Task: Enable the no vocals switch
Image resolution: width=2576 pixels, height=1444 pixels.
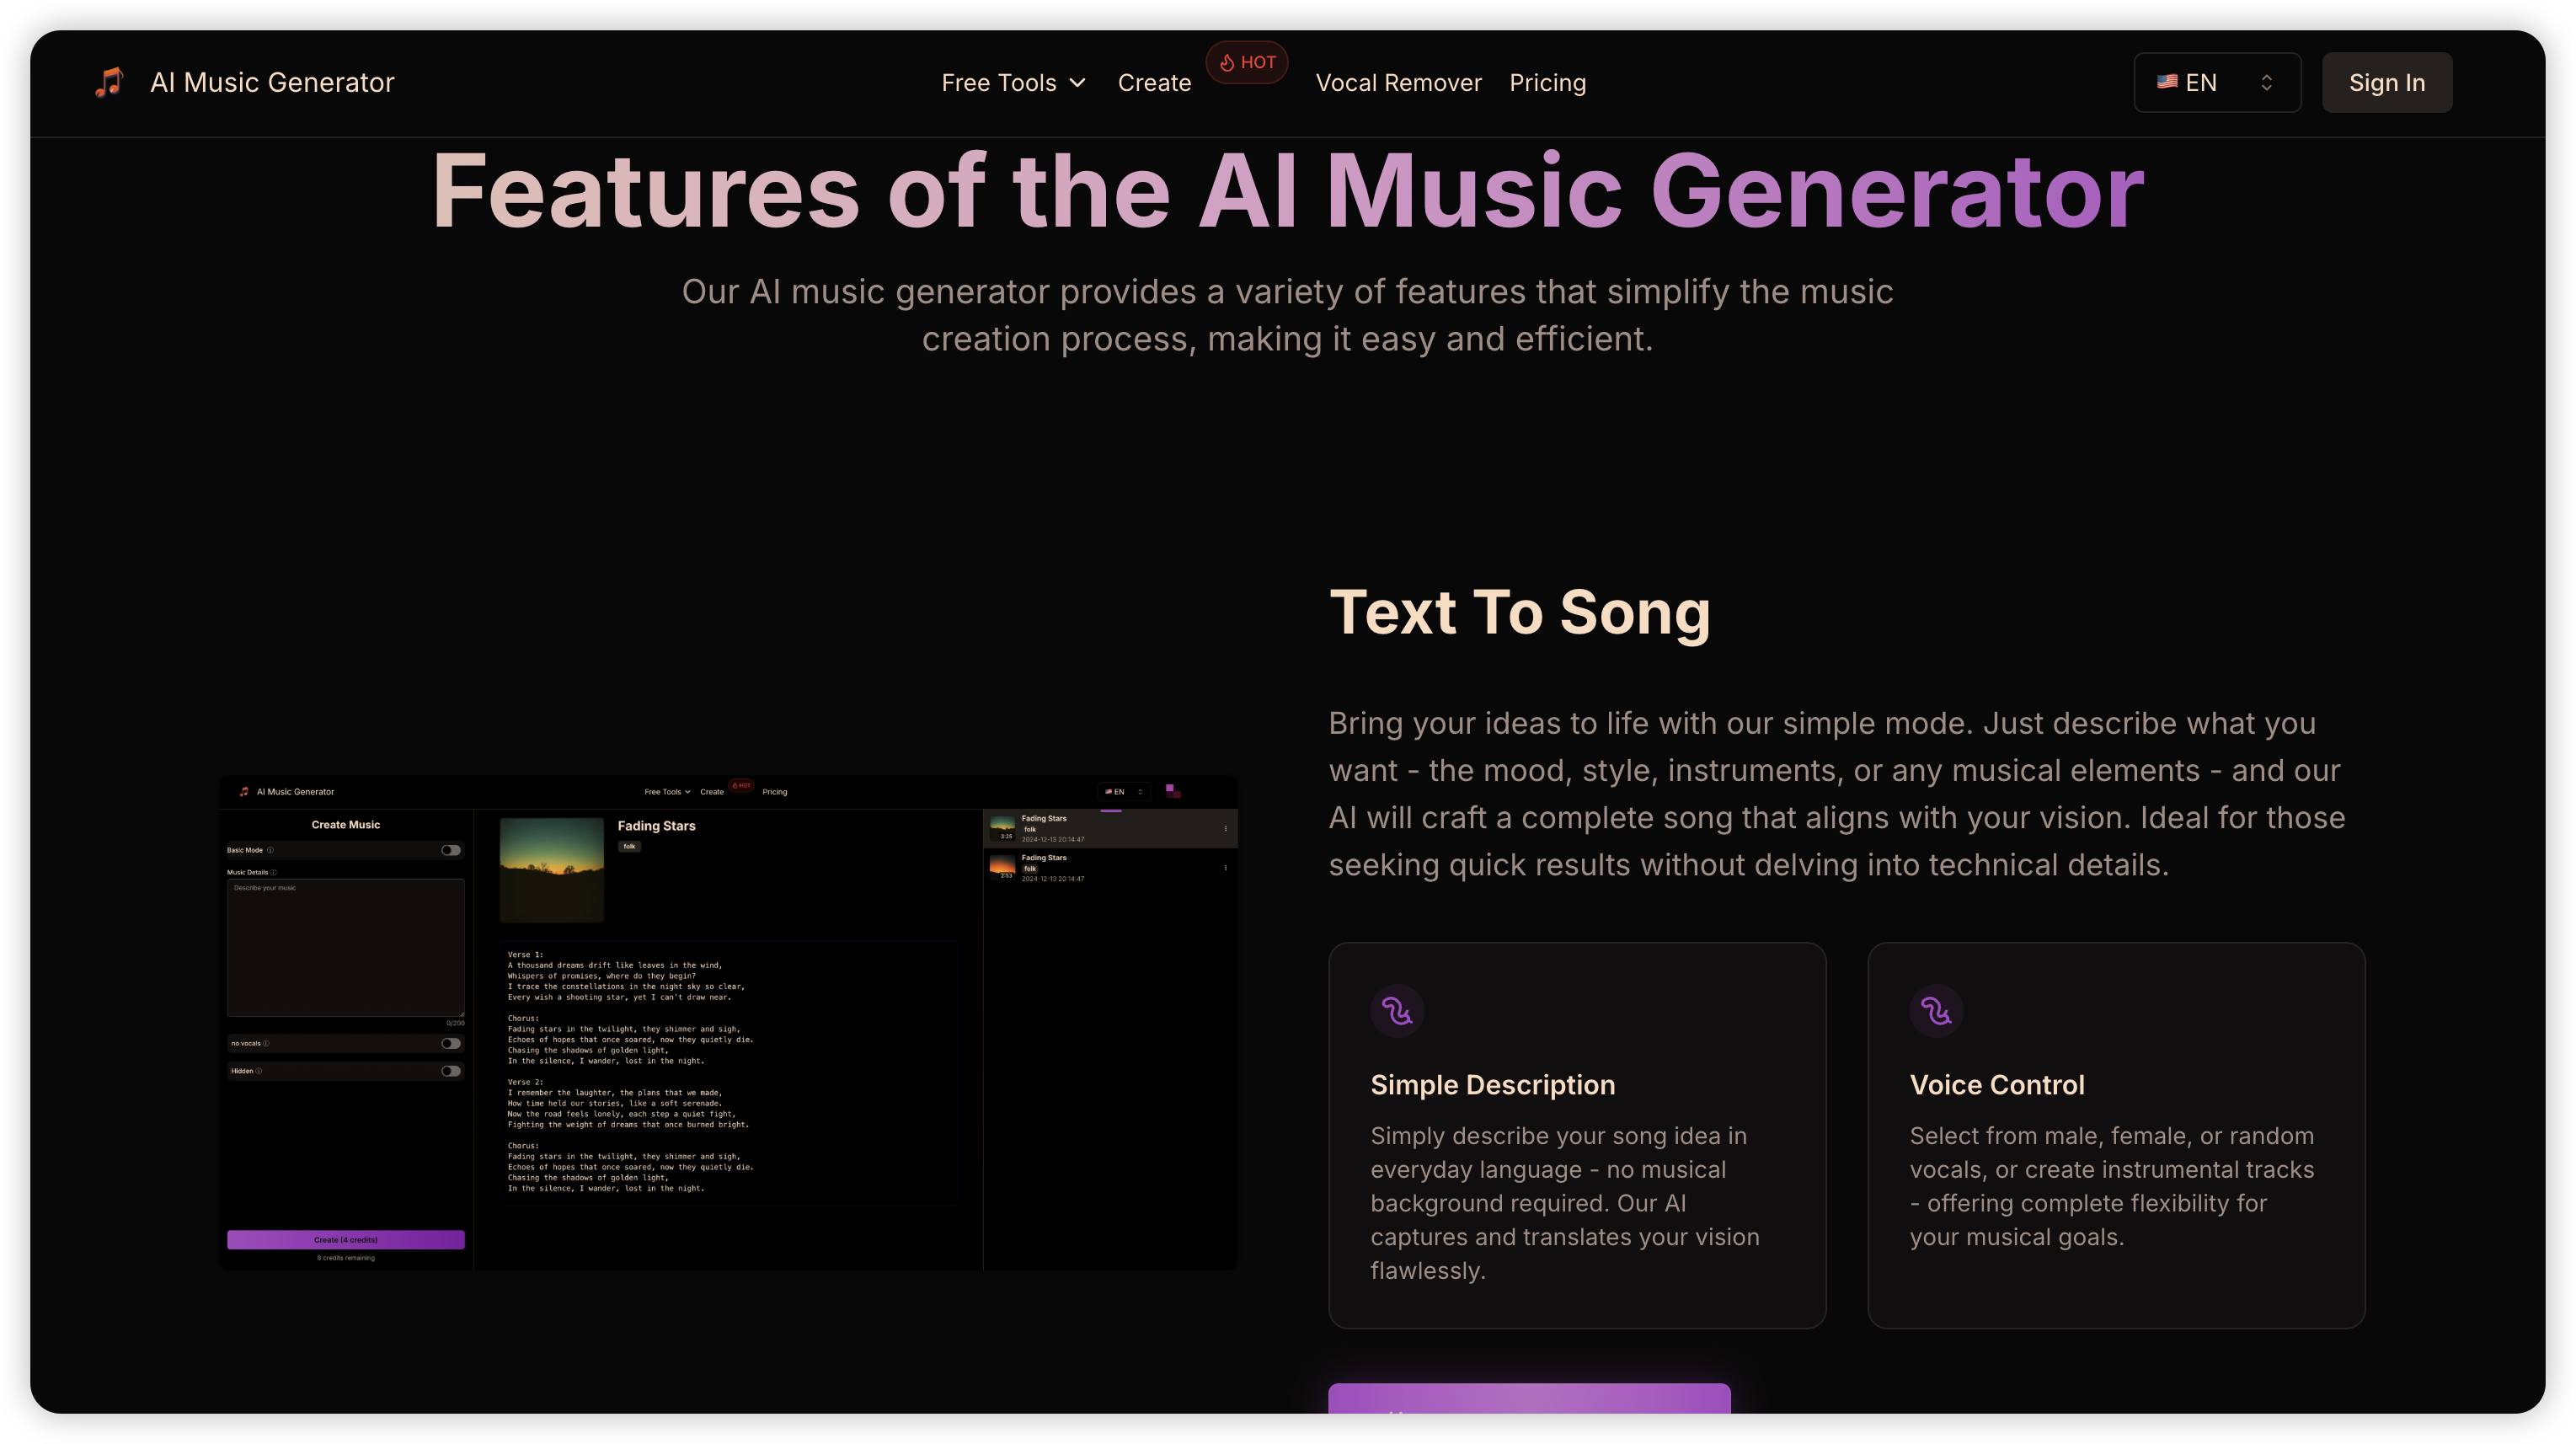Action: (x=451, y=1043)
